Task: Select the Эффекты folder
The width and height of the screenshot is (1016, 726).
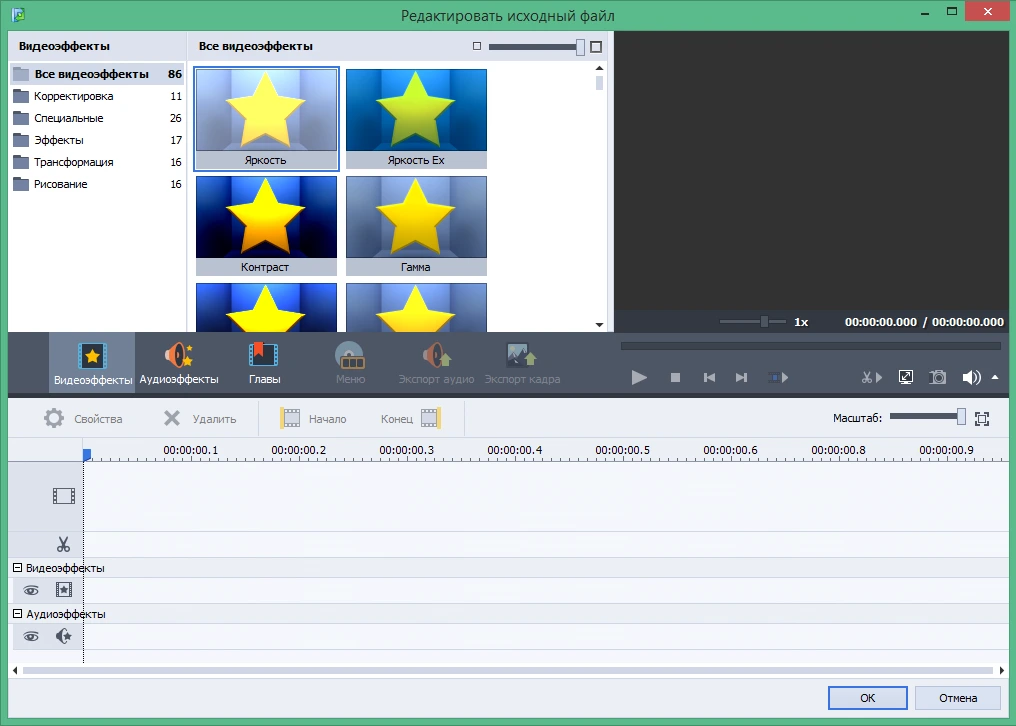Action: 97,140
